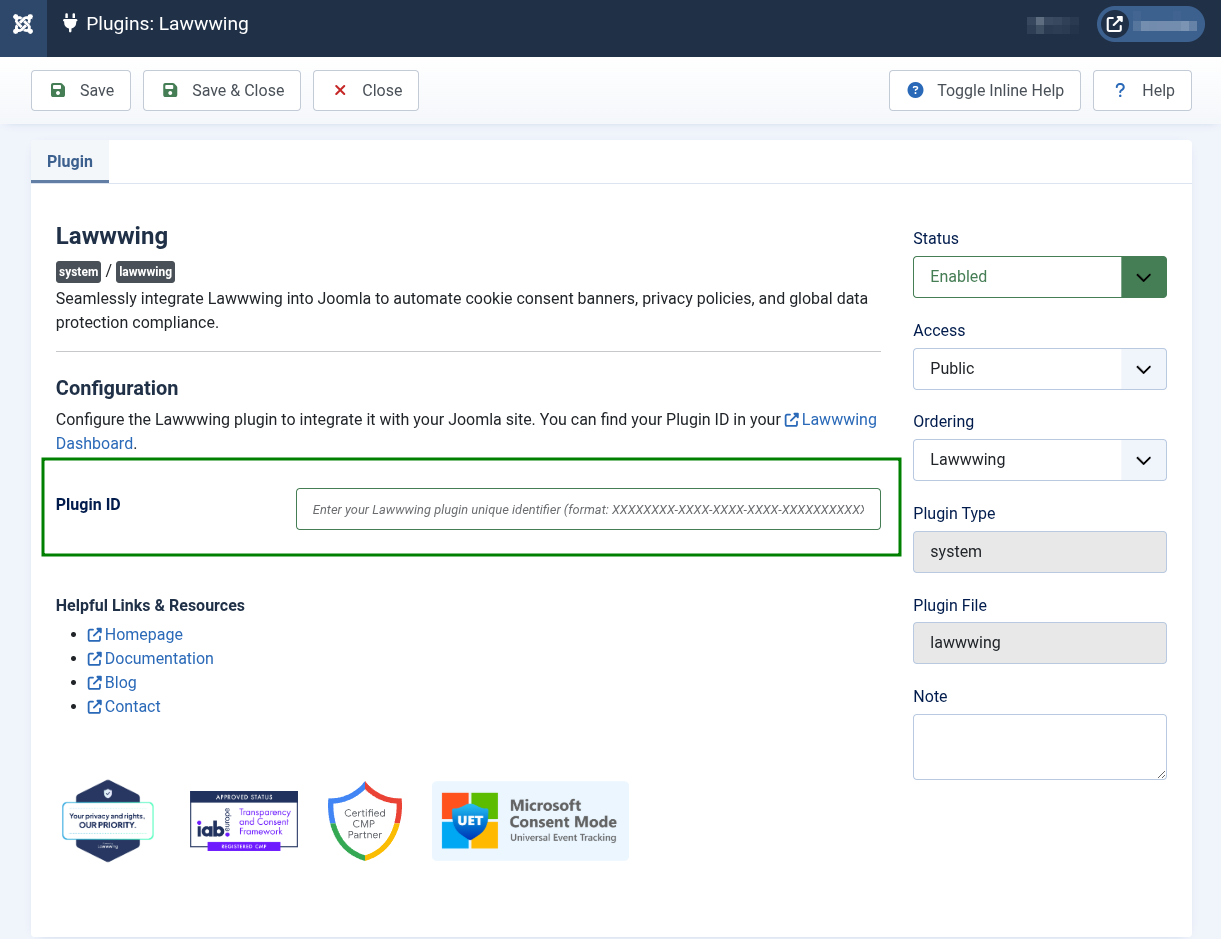Click the plug icon beside Plugins title
This screenshot has height=939, width=1221.
tap(69, 23)
